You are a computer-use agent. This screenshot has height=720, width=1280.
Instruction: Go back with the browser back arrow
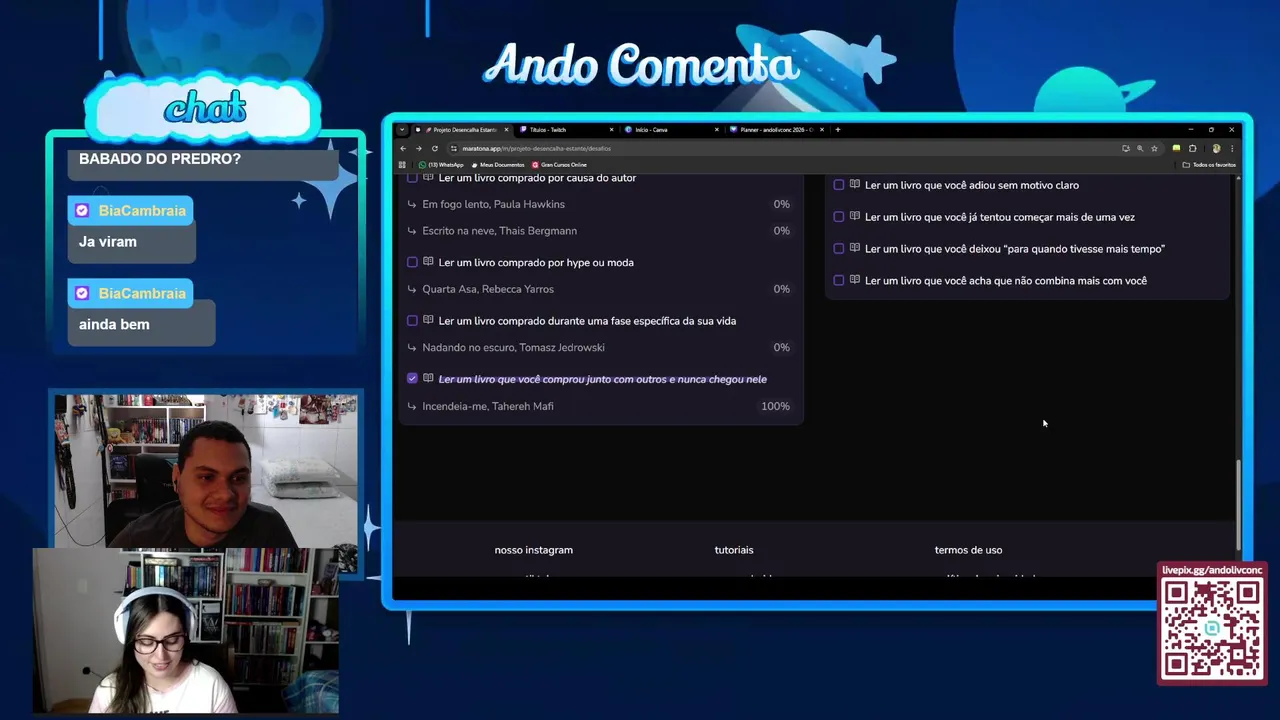403,148
